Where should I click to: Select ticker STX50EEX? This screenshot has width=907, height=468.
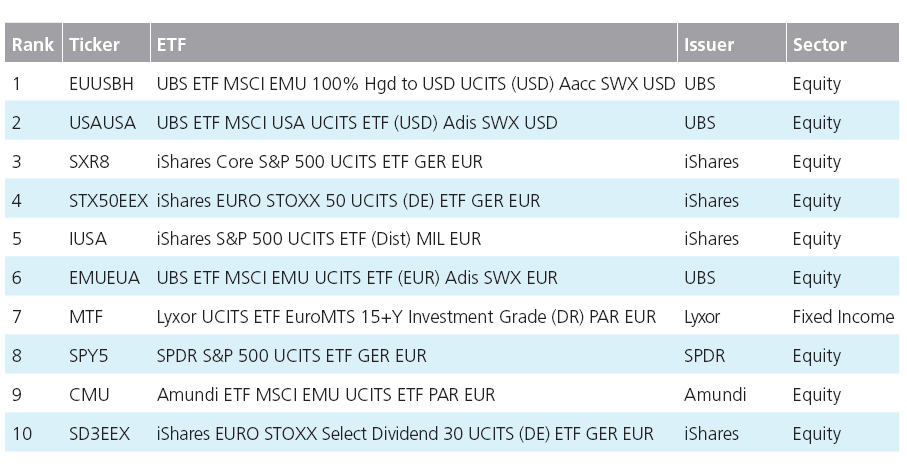[x=109, y=201]
